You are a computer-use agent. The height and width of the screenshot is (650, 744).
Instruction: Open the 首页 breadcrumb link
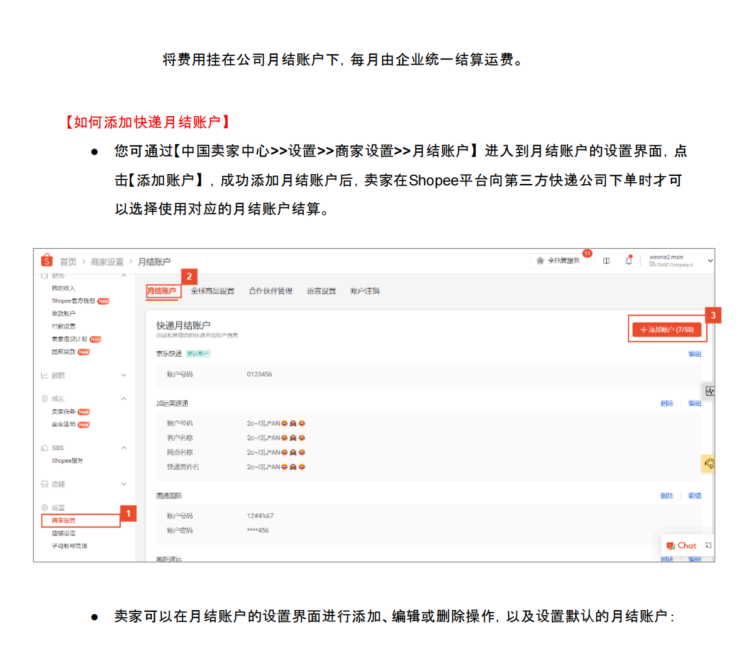point(68,261)
